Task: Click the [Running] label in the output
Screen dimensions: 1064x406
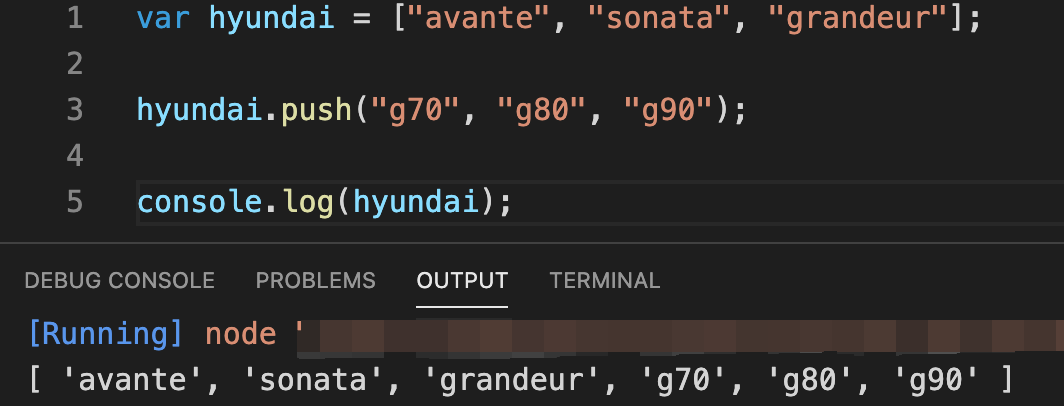Action: coord(105,335)
